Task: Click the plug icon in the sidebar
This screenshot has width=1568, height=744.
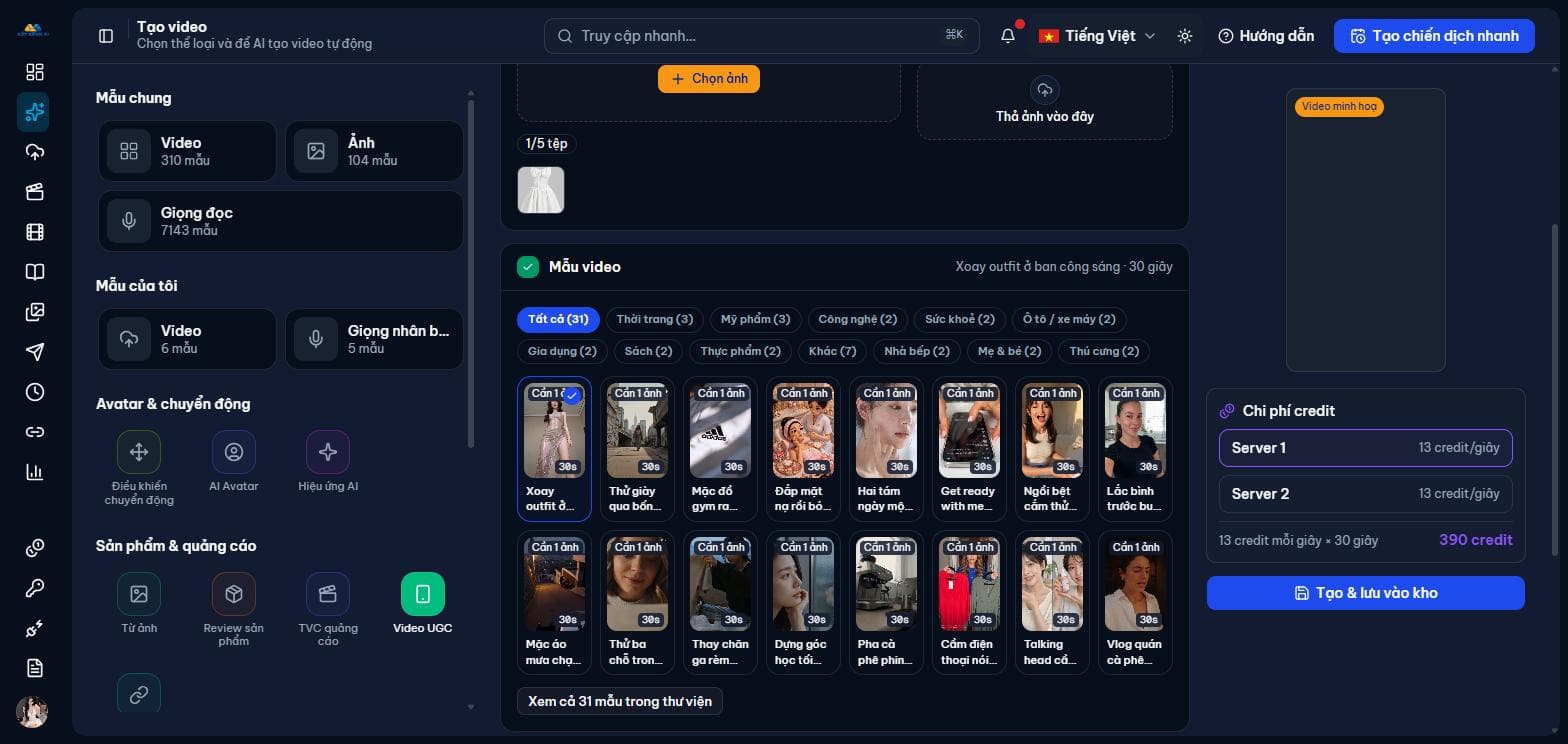Action: [35, 628]
